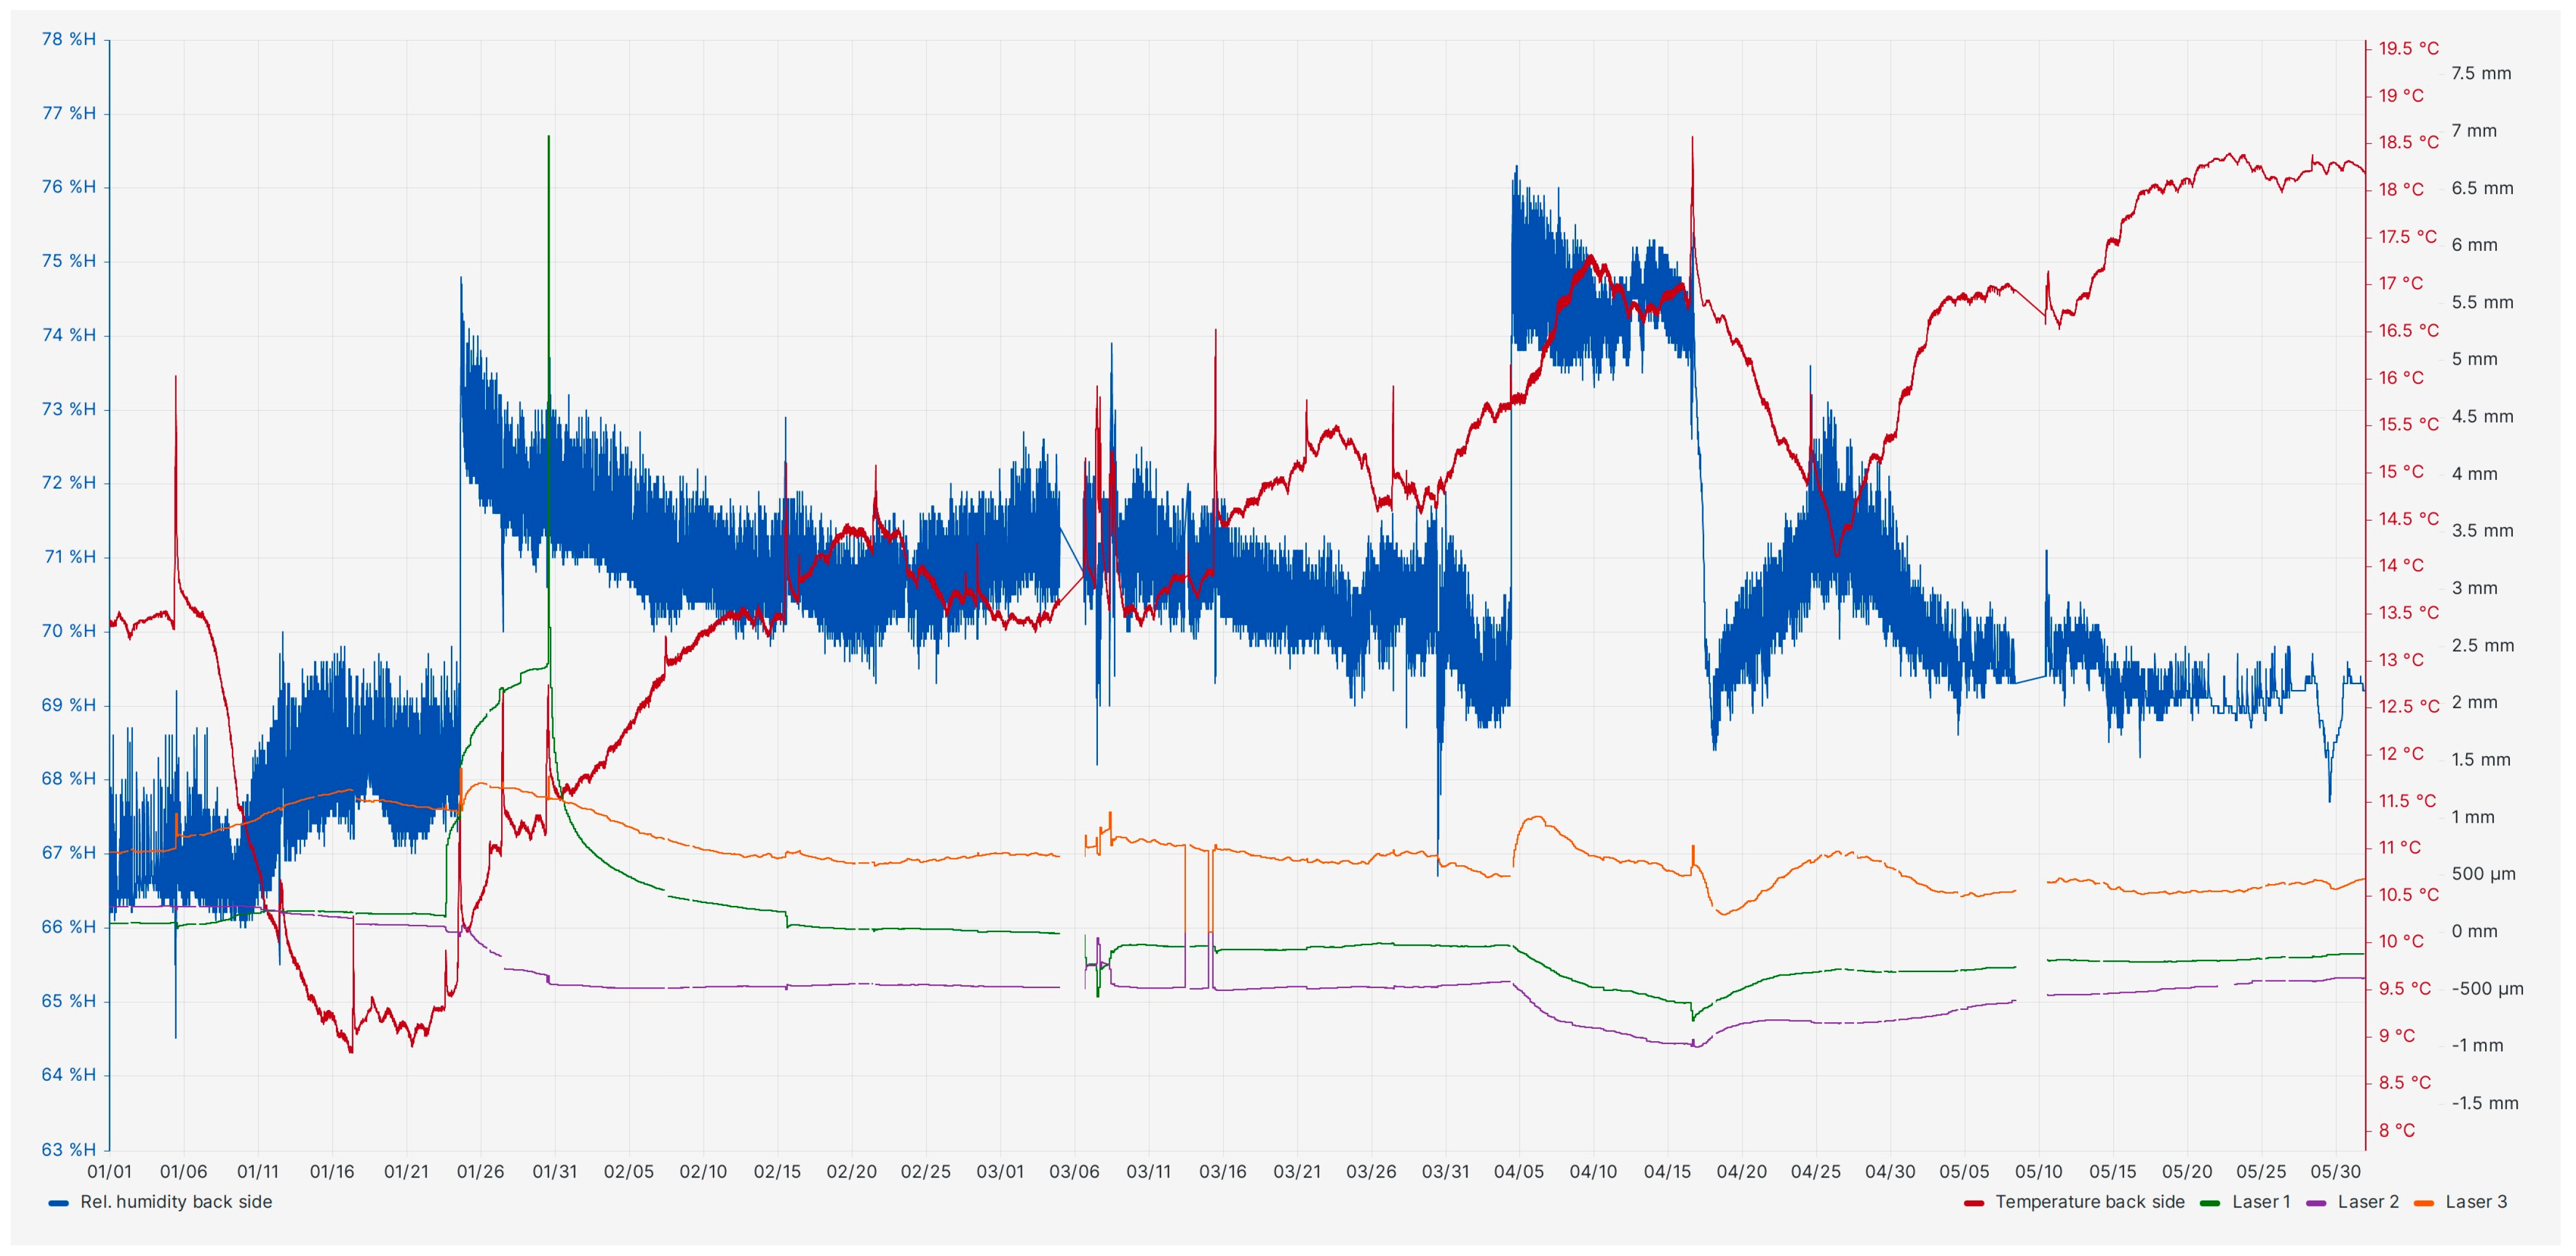Select the 05/30 date on x-axis
This screenshot has height=1256, width=2576.
click(2335, 1172)
